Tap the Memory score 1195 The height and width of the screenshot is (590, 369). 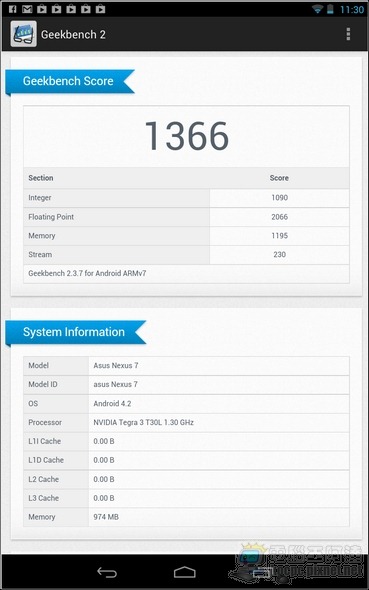point(279,236)
